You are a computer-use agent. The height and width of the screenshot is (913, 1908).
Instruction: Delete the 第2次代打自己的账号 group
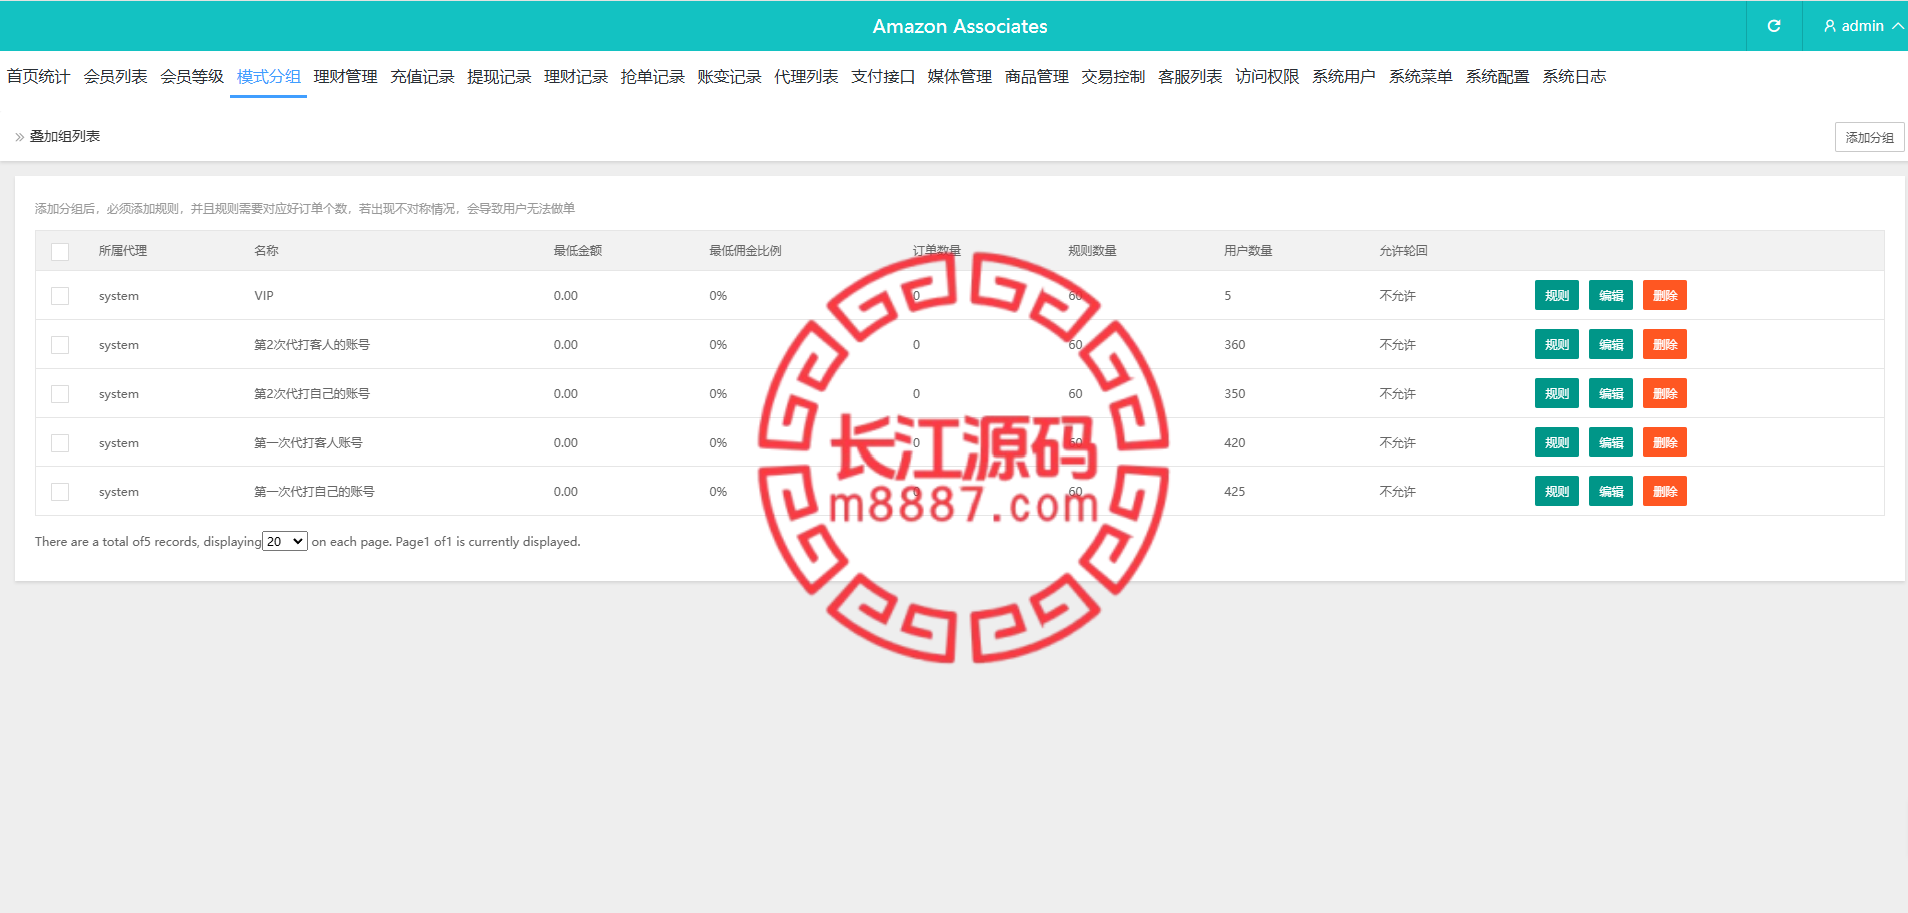tap(1665, 393)
